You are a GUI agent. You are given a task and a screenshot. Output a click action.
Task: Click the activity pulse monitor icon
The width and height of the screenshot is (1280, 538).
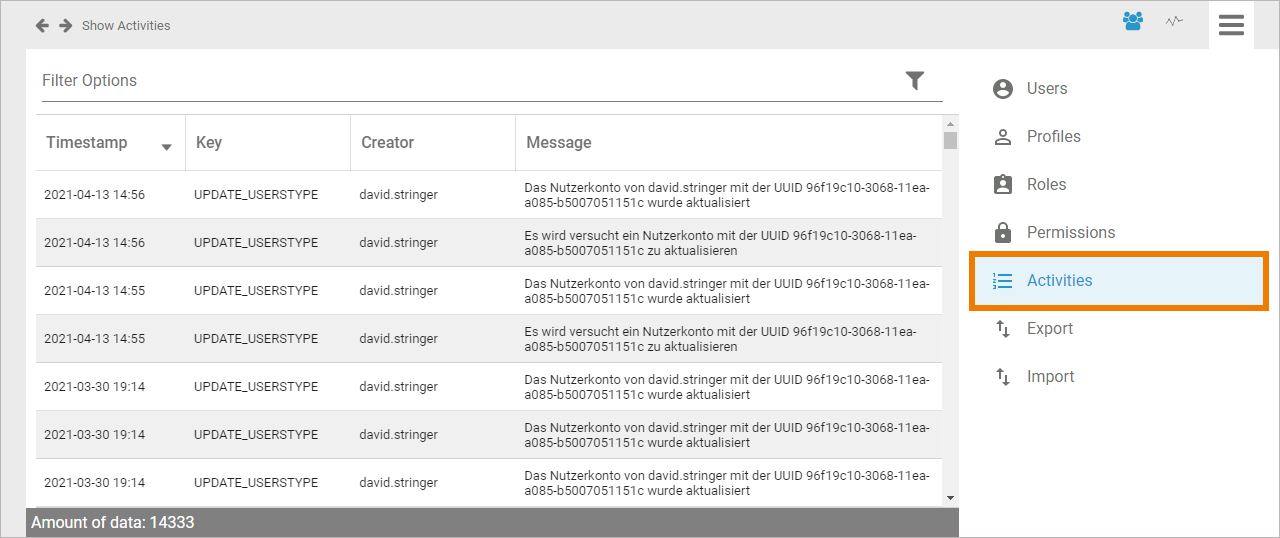click(x=1174, y=21)
